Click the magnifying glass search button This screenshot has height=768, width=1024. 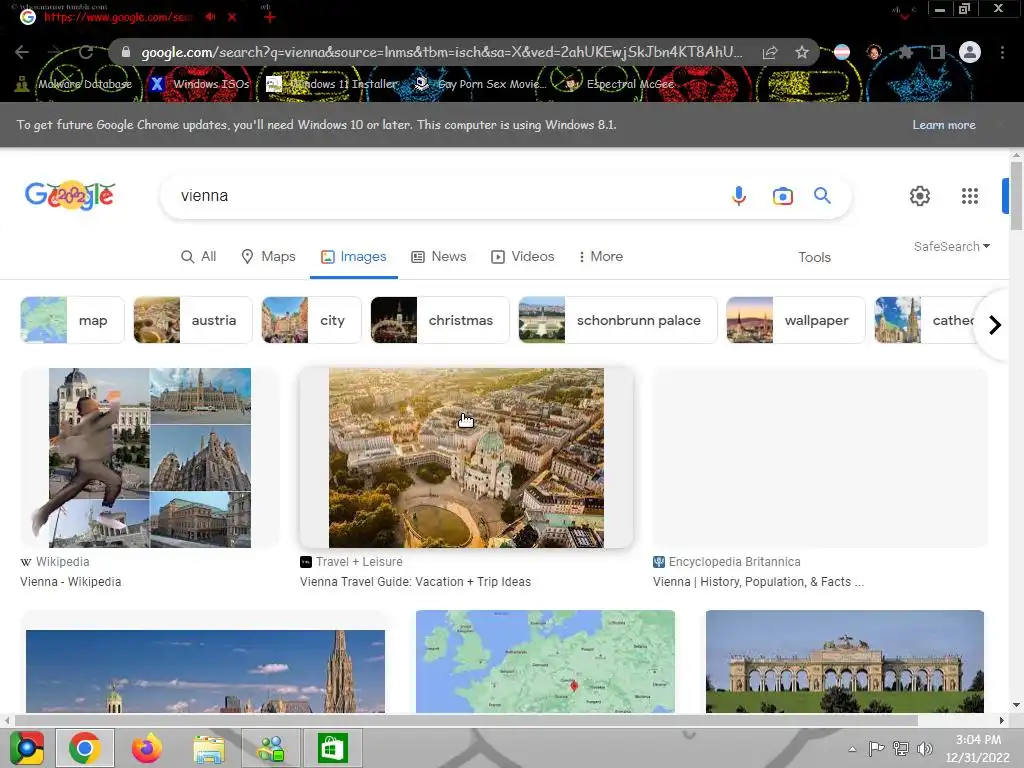[x=822, y=195]
